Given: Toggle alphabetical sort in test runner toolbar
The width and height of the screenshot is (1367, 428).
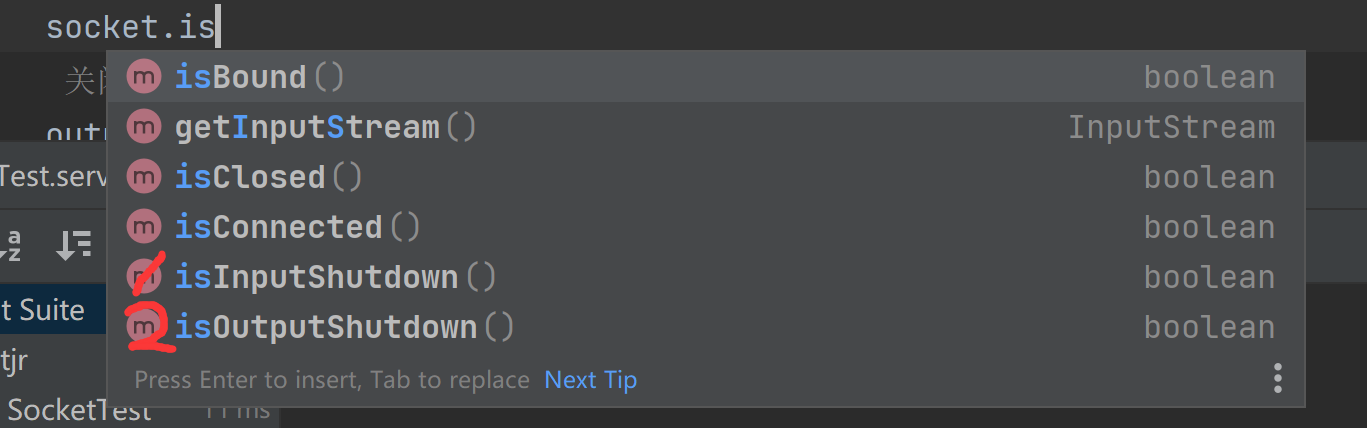Looking at the screenshot, I should (x=13, y=244).
